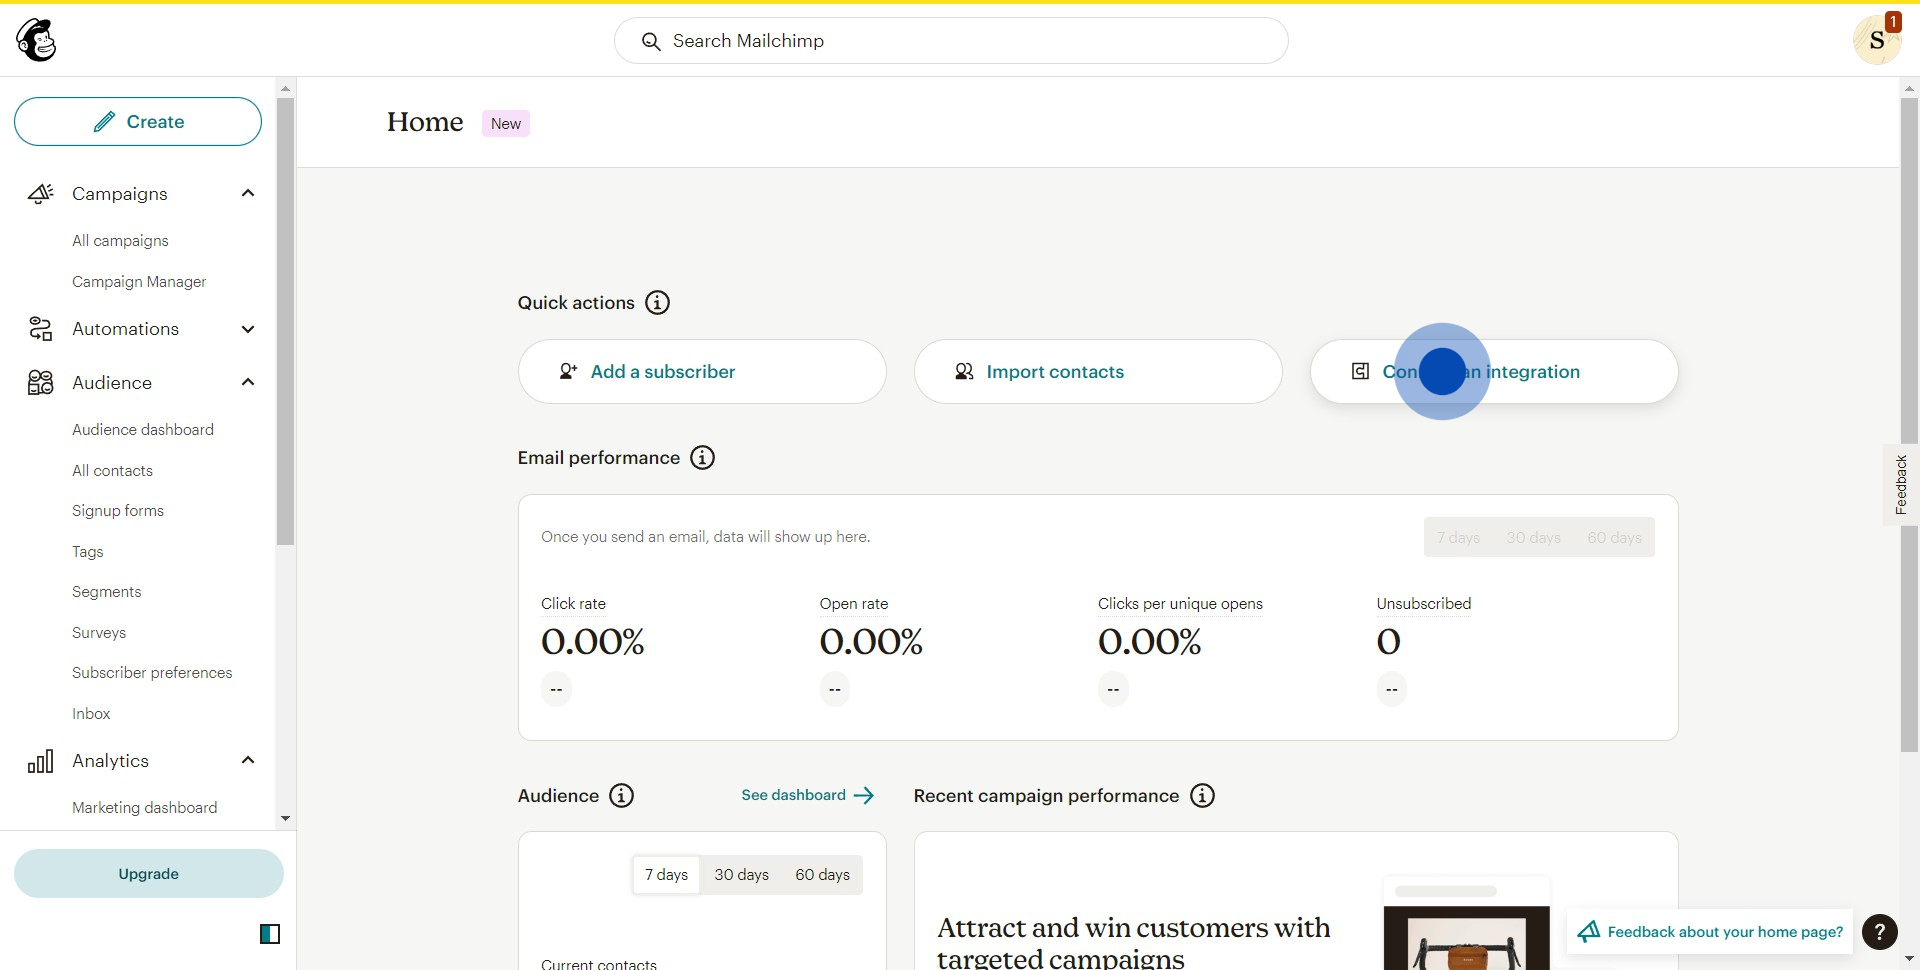Follow the See dashboard link
The height and width of the screenshot is (970, 1920).
pos(807,796)
